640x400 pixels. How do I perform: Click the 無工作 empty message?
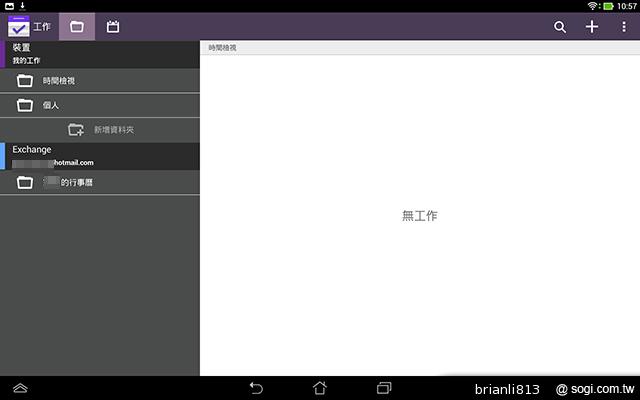click(x=420, y=216)
